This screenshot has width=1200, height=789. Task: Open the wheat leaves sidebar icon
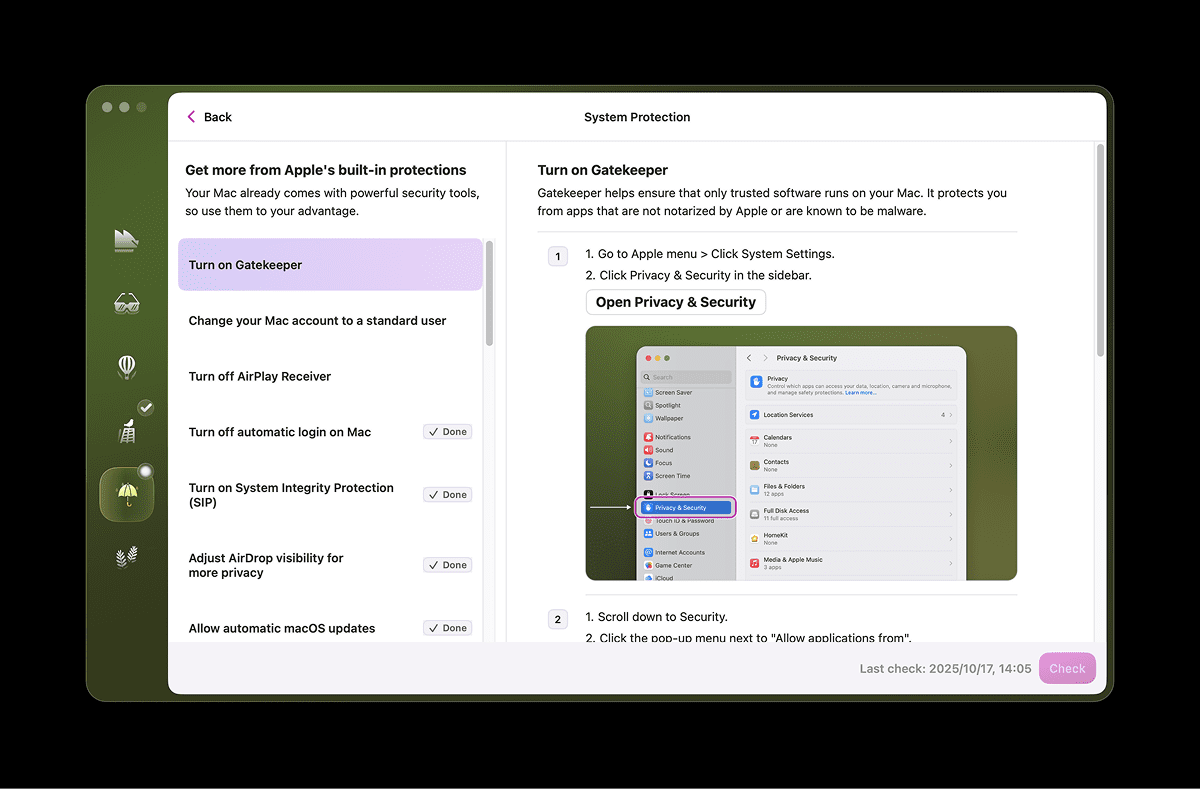[x=126, y=557]
